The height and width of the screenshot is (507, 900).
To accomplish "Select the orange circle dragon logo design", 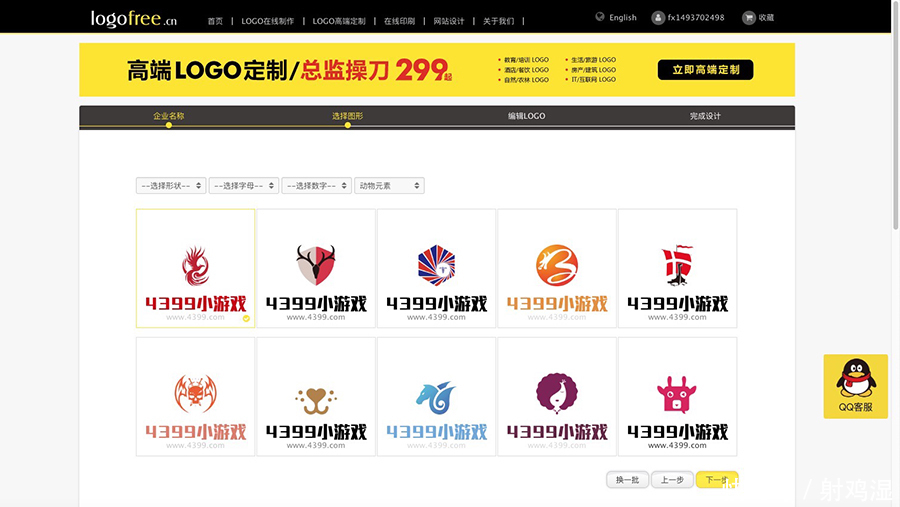I will pos(557,268).
